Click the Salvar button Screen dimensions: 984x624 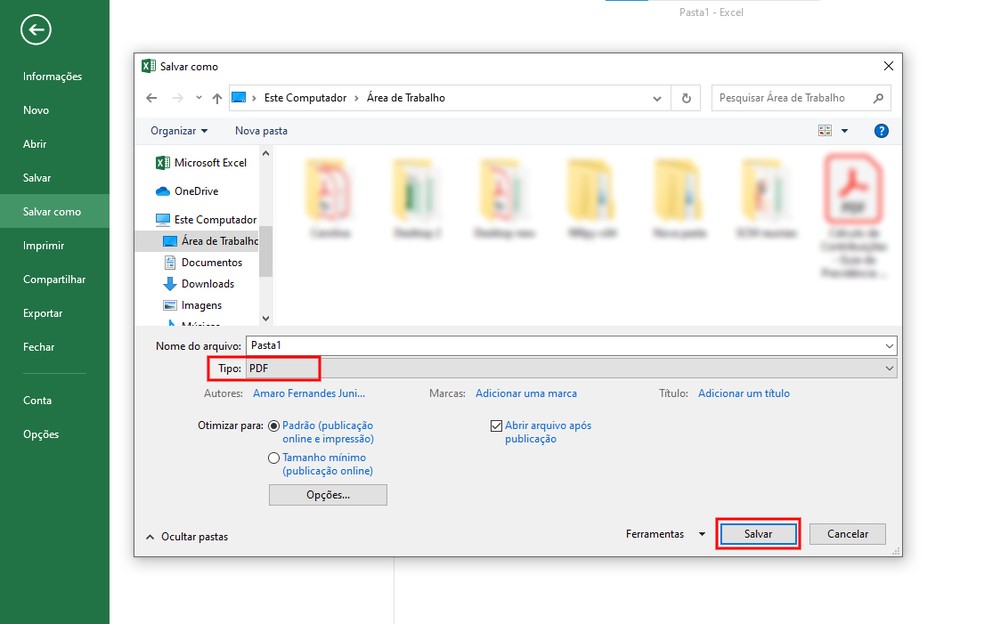(758, 533)
